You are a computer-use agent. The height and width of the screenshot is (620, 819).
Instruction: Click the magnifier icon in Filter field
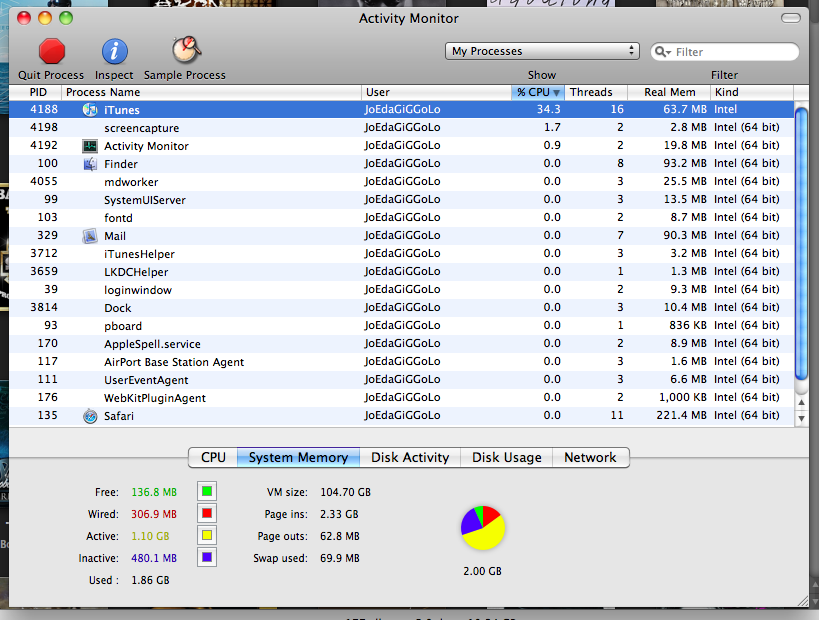click(x=662, y=52)
